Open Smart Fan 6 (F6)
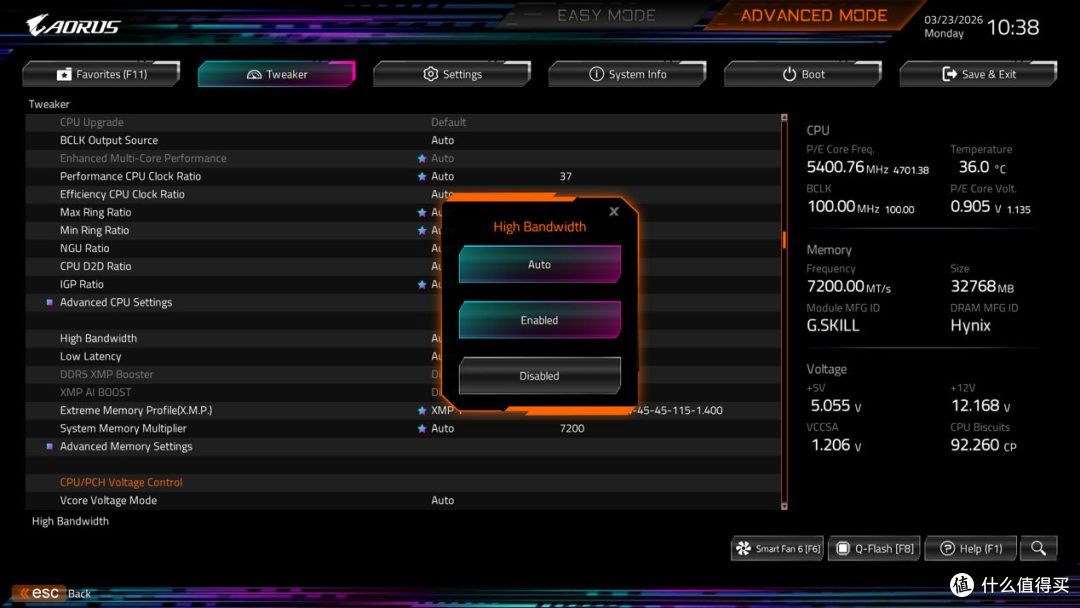Image resolution: width=1080 pixels, height=608 pixels. click(x=777, y=548)
